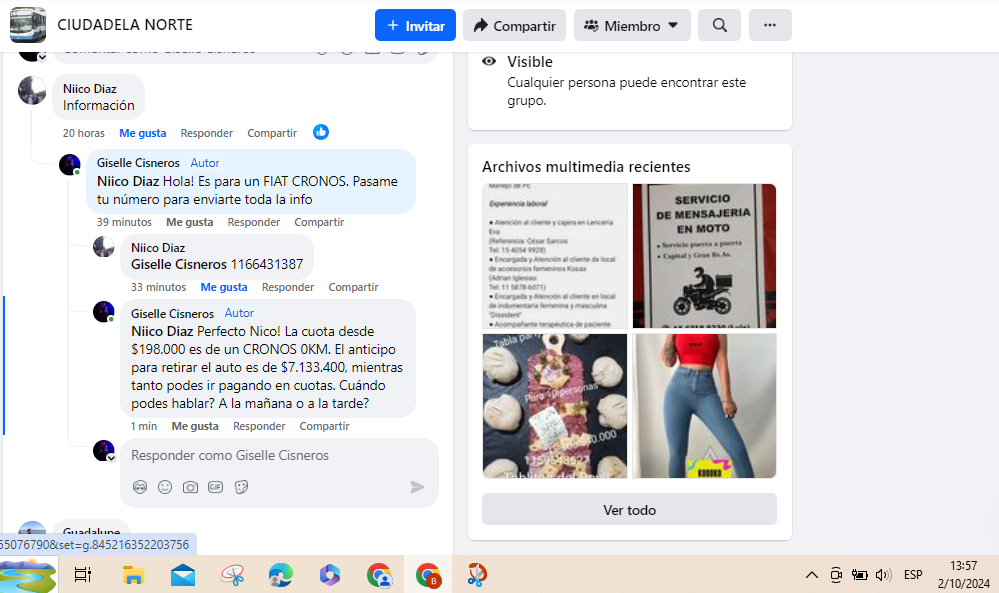Open the Chrome window with B profile badge

[428, 575]
